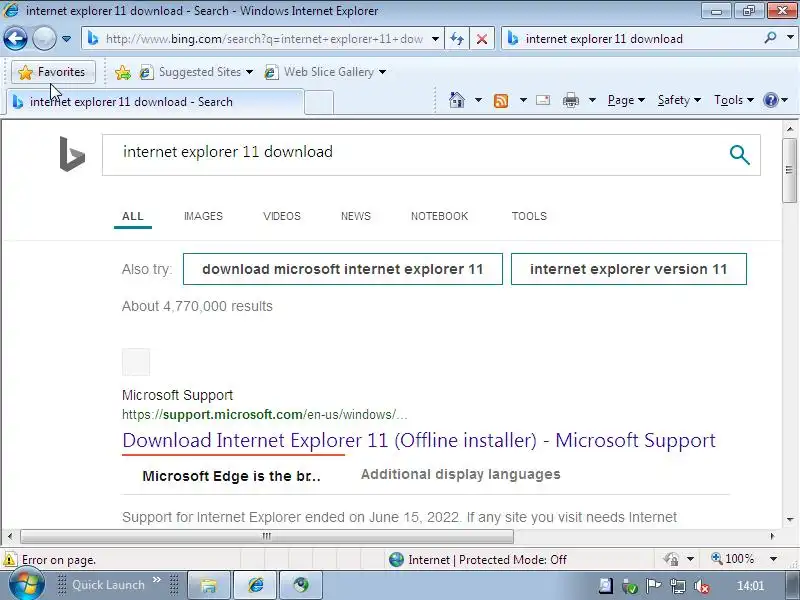
Task: Click the 'Error on page' warning icon
Action: coord(10,559)
